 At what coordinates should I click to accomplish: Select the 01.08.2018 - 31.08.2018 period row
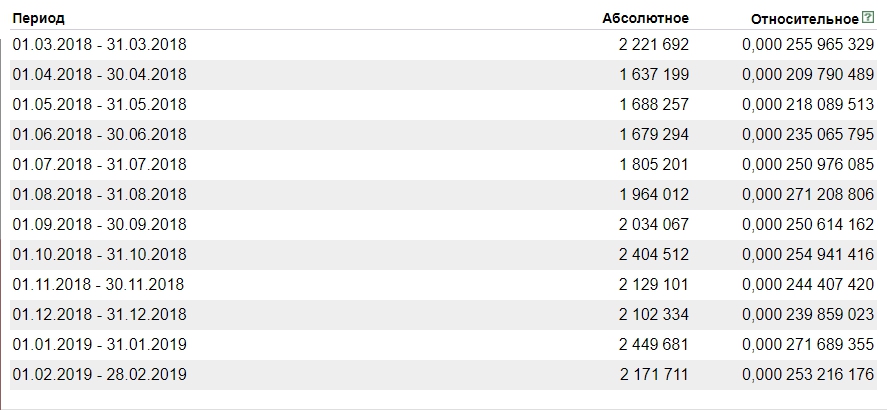click(444, 195)
